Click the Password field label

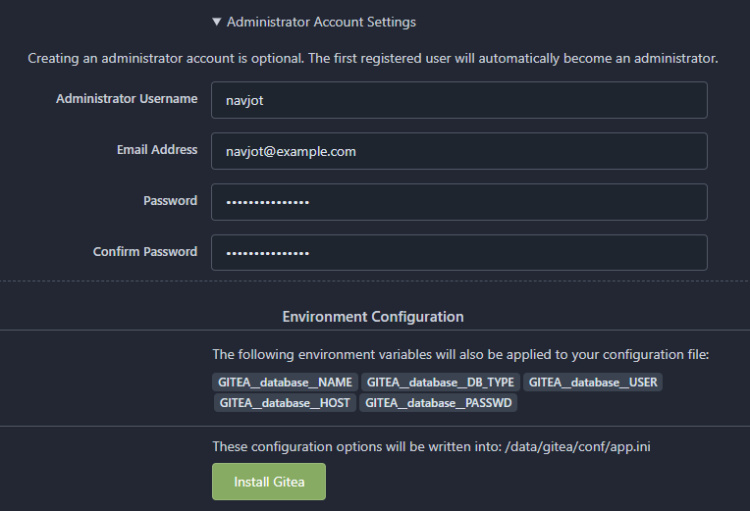point(170,201)
